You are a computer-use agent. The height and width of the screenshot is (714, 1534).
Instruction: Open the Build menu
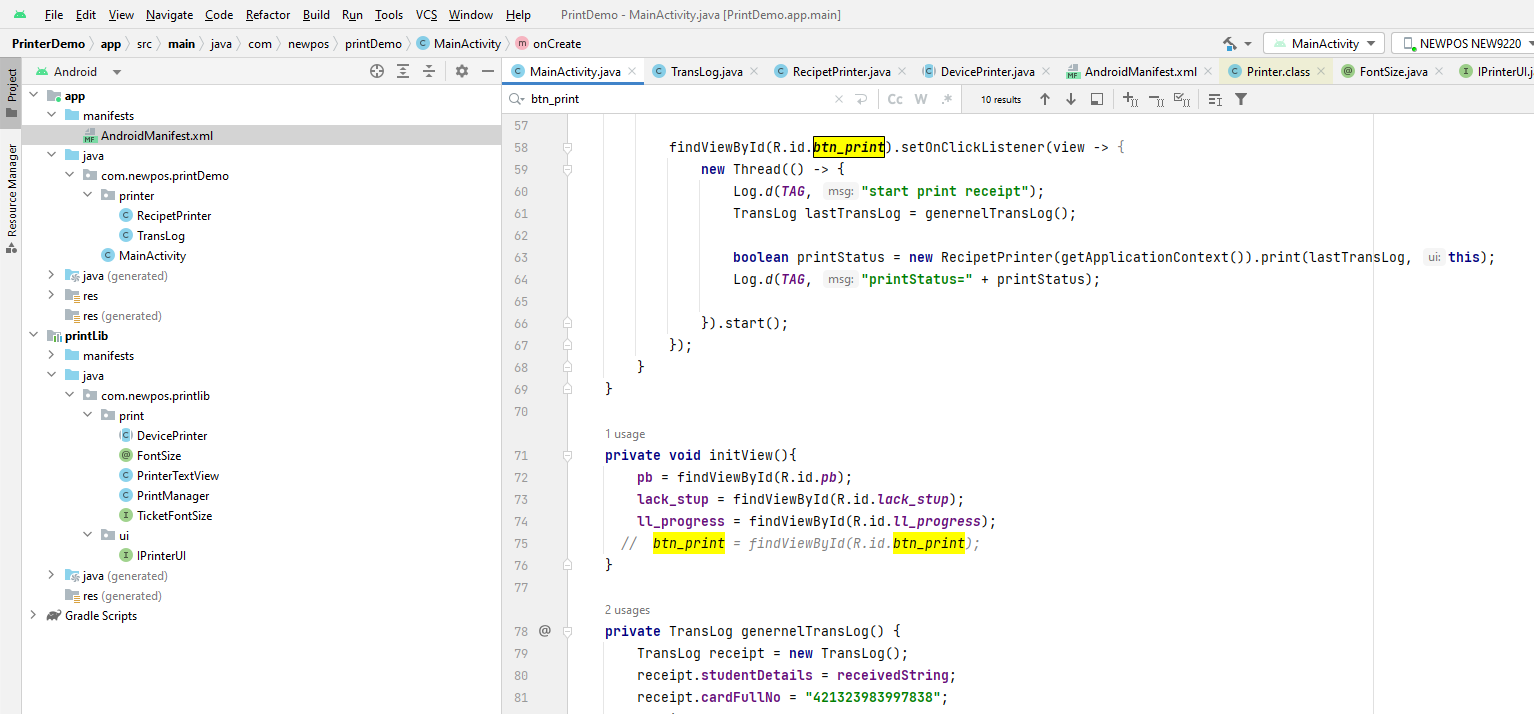coord(316,15)
